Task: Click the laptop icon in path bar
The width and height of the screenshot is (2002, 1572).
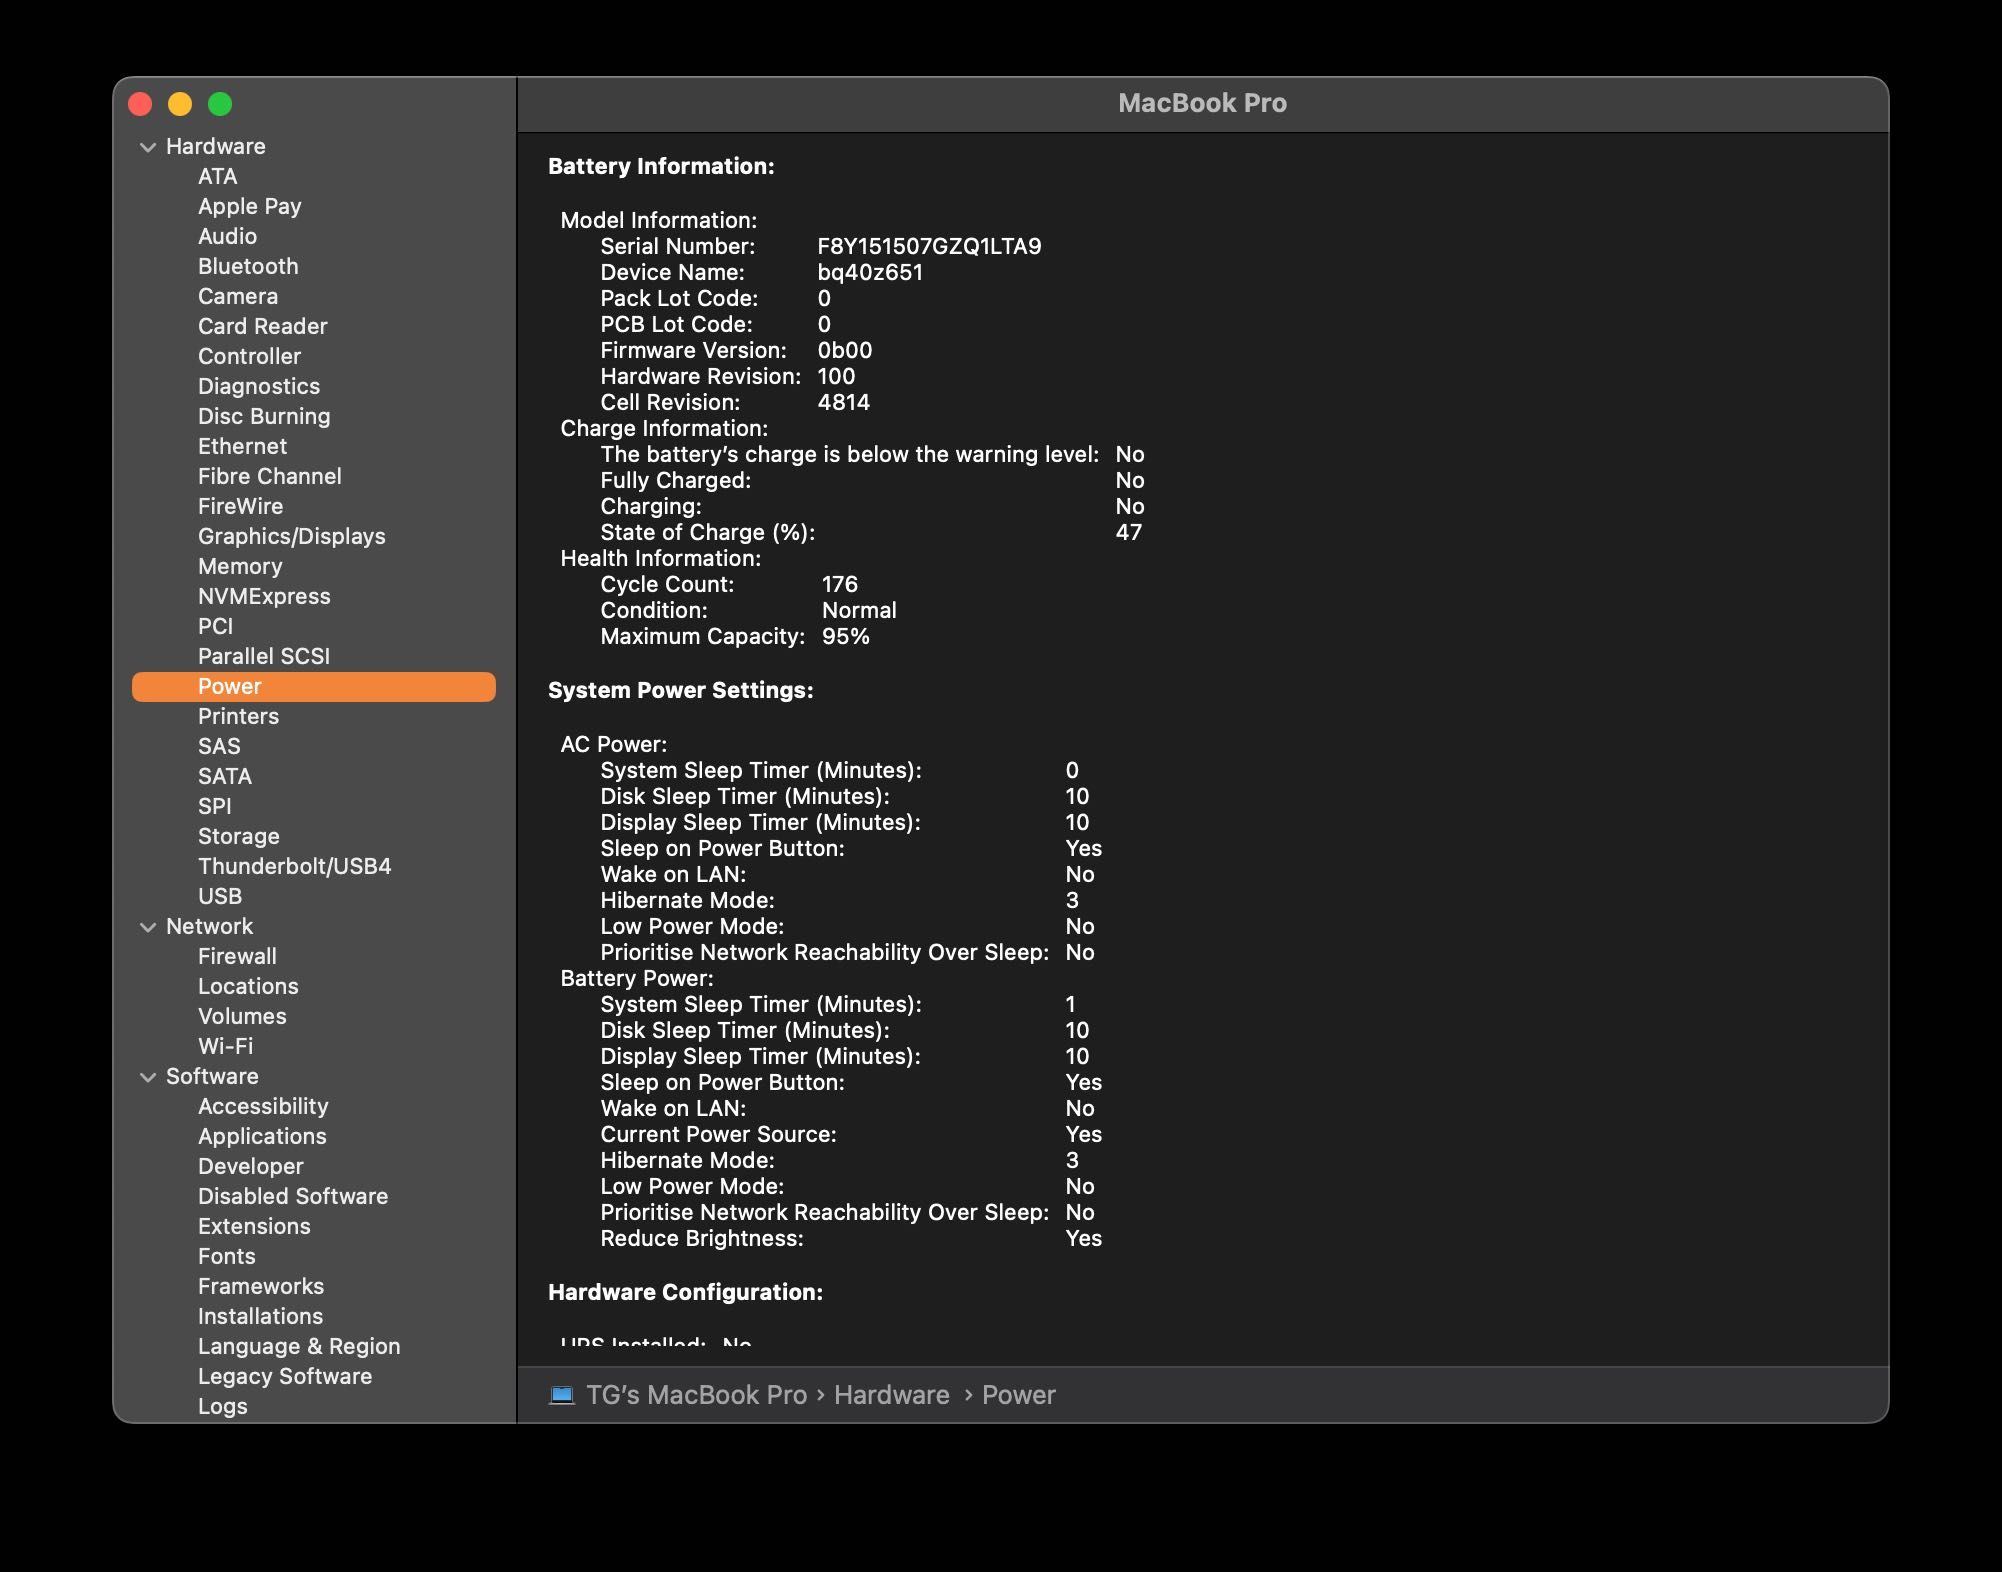Action: tap(562, 1395)
